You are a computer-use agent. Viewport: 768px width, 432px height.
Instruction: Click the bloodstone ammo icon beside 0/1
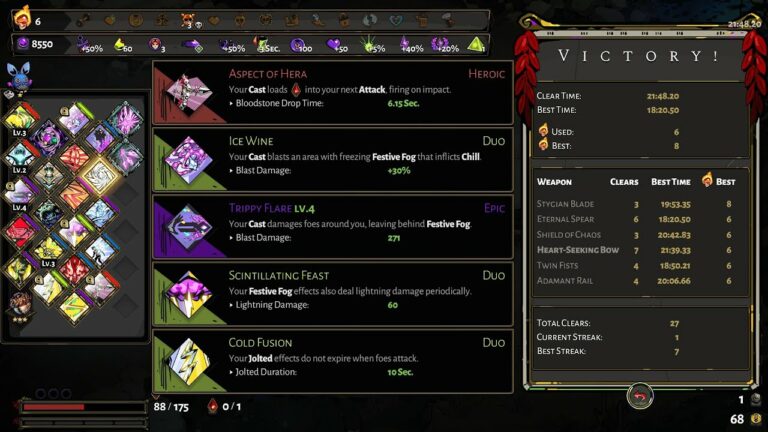[213, 406]
